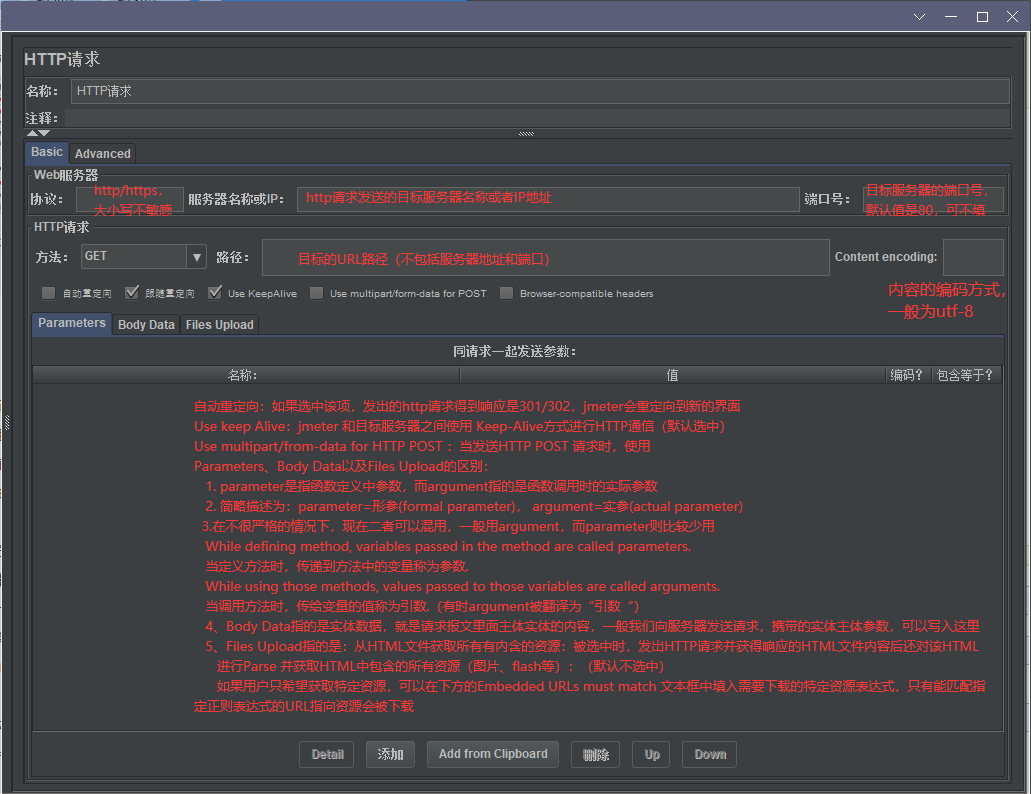Open the Body Data tab
The height and width of the screenshot is (794, 1031).
pos(146,325)
